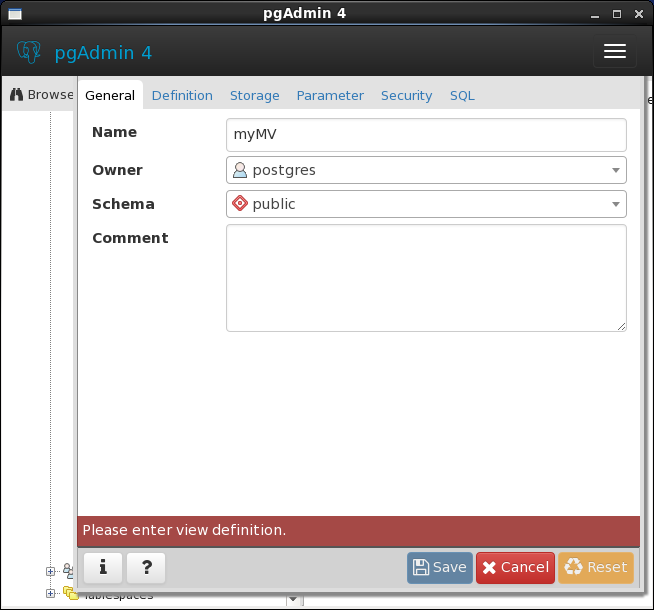
Task: Click the Browser binoculars icon
Action: (16, 95)
